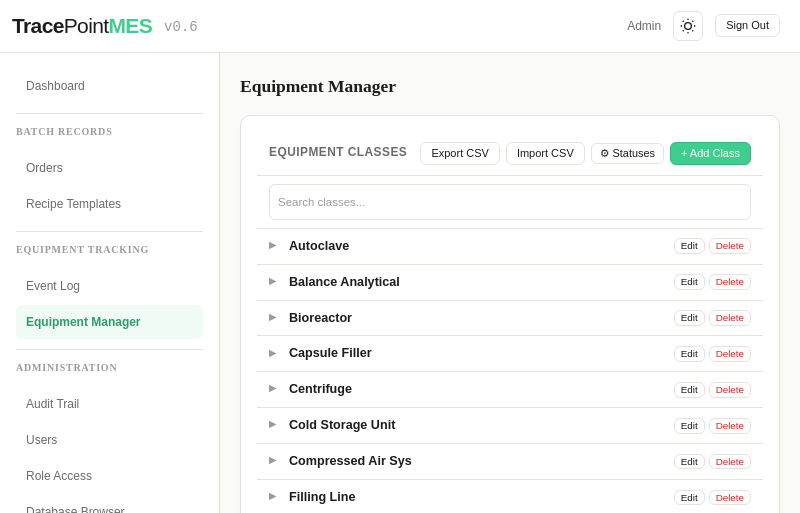Edit the Autoclave class
This screenshot has width=800, height=513.
[689, 246]
